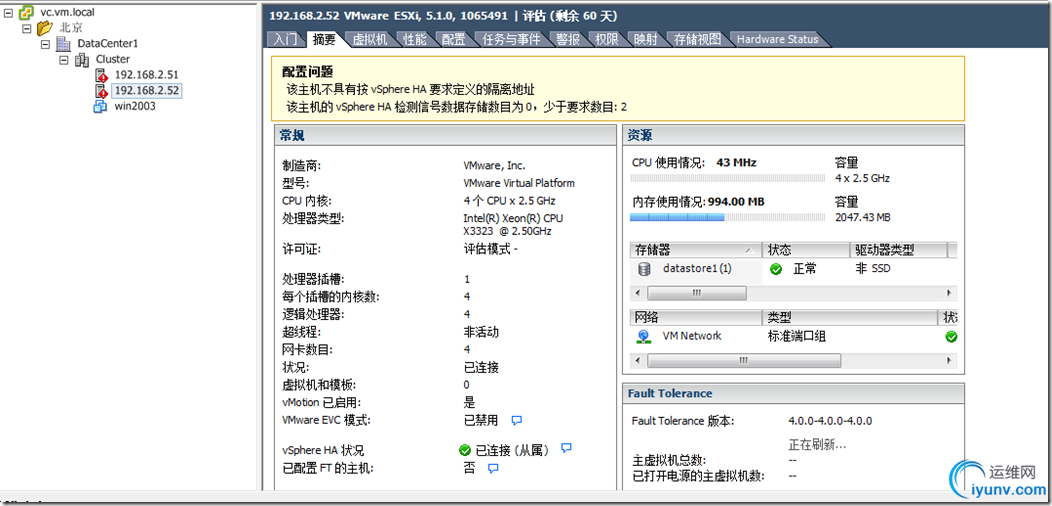Open the 任务与事件 tab
This screenshot has height=506, width=1052.
click(x=511, y=39)
